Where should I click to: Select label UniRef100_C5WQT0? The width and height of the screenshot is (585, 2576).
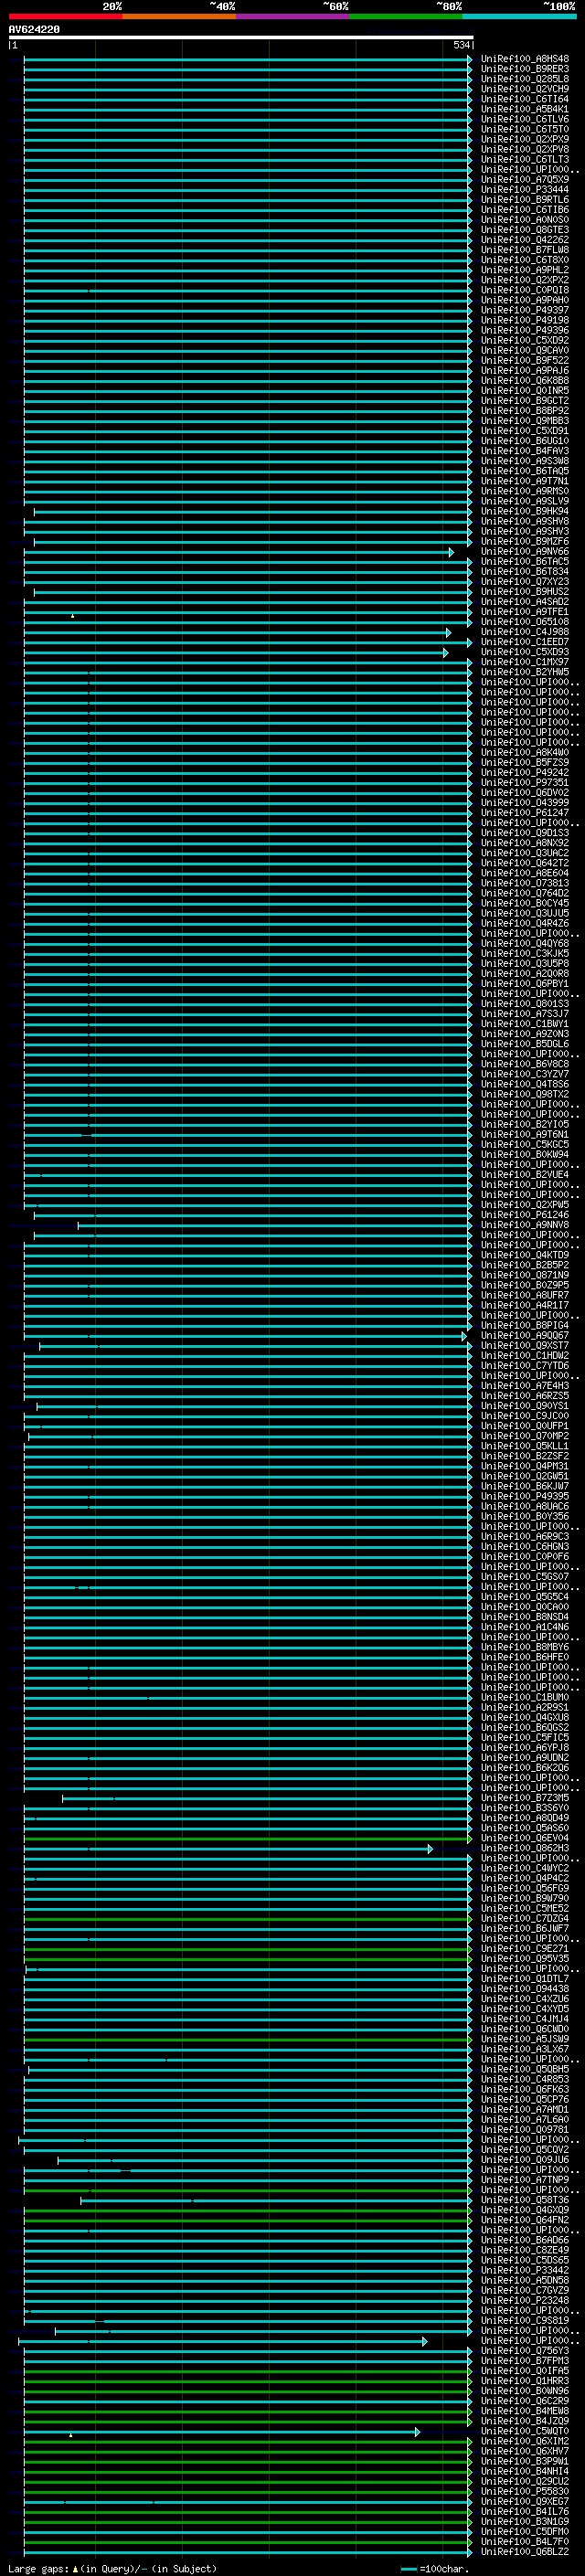click(525, 2431)
